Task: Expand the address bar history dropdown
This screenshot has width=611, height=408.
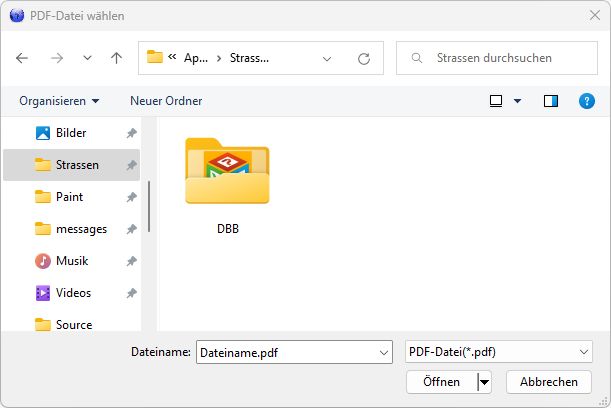Action: coord(327,58)
